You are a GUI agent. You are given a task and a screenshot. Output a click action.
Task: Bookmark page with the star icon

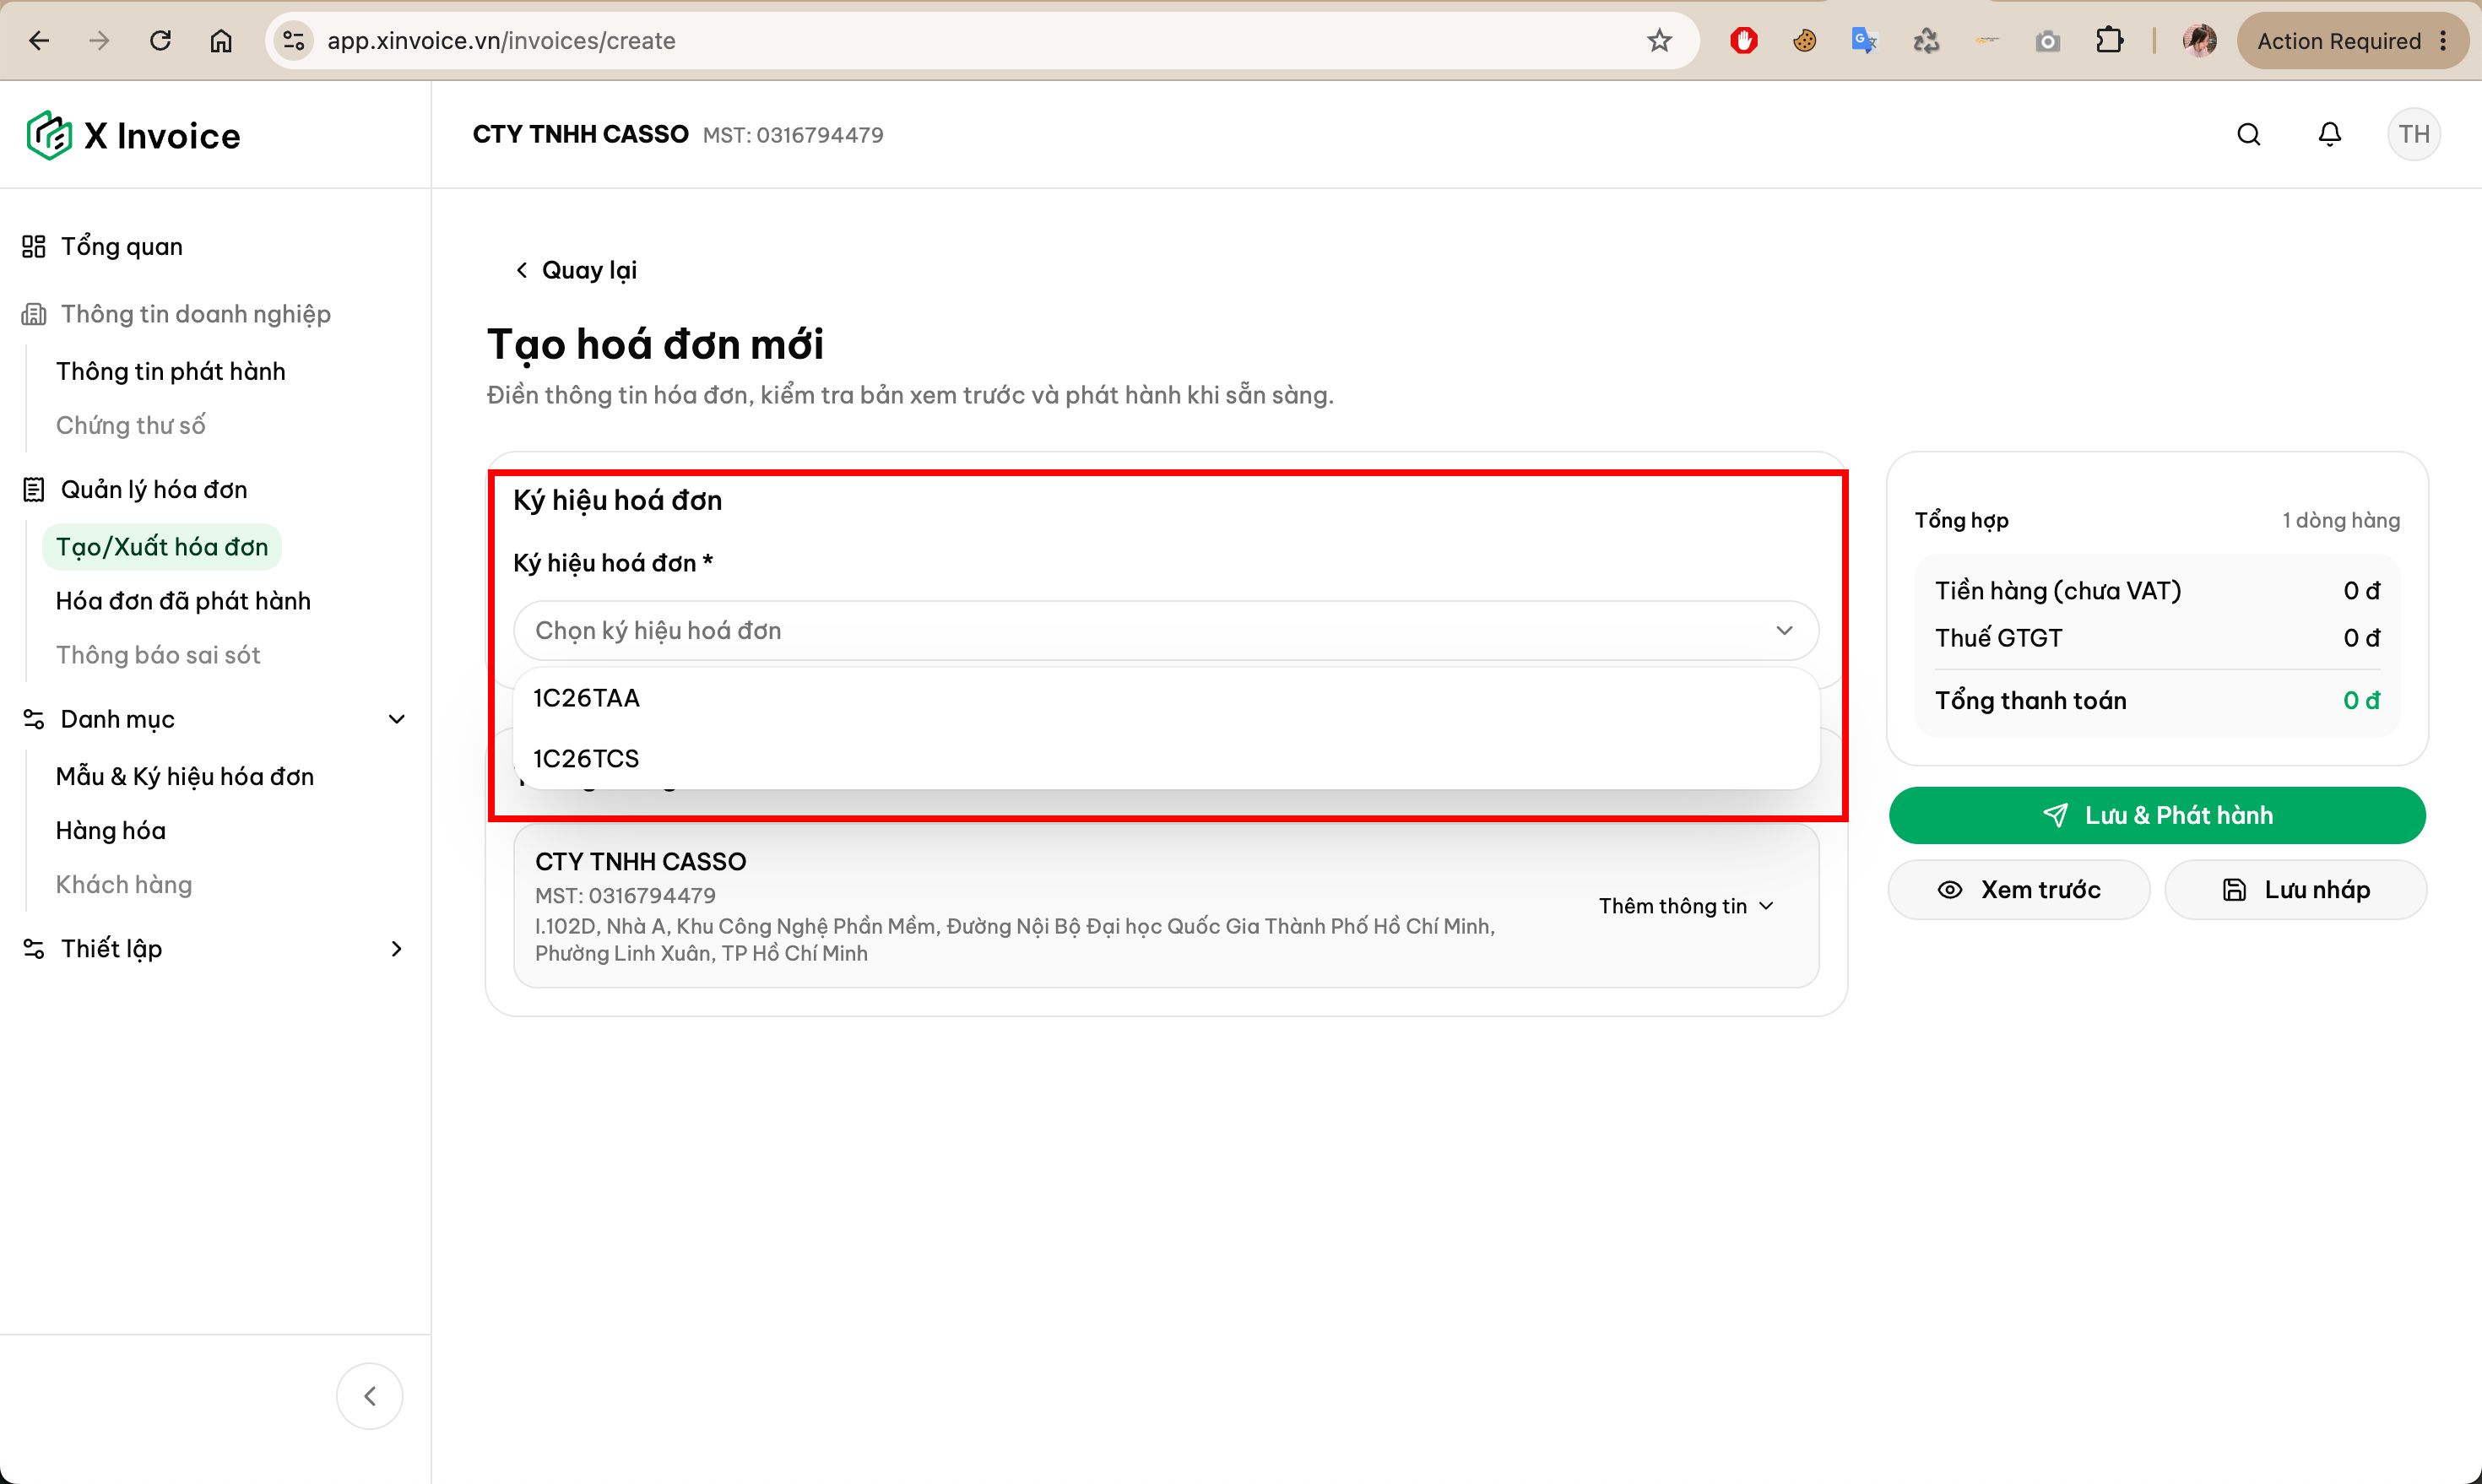click(1659, 40)
